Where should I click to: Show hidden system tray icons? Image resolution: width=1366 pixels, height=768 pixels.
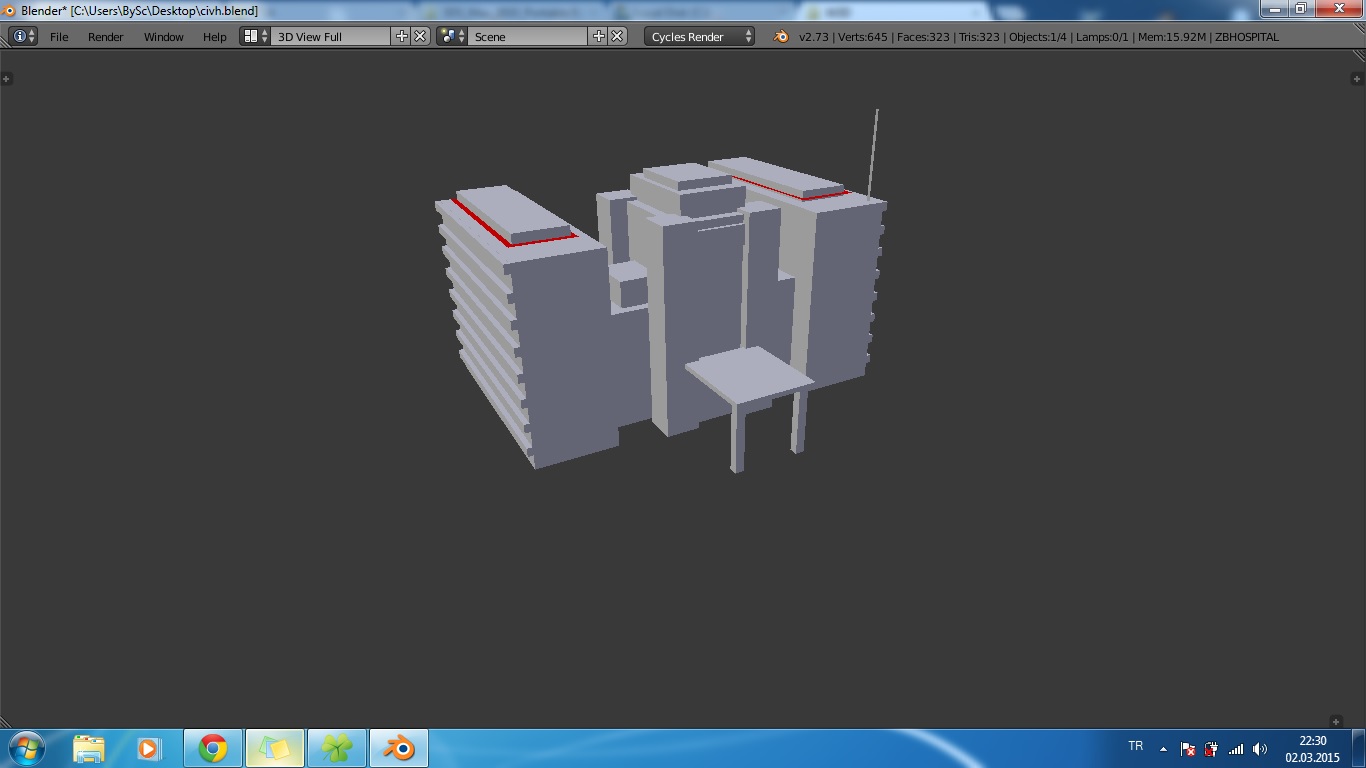point(1163,748)
